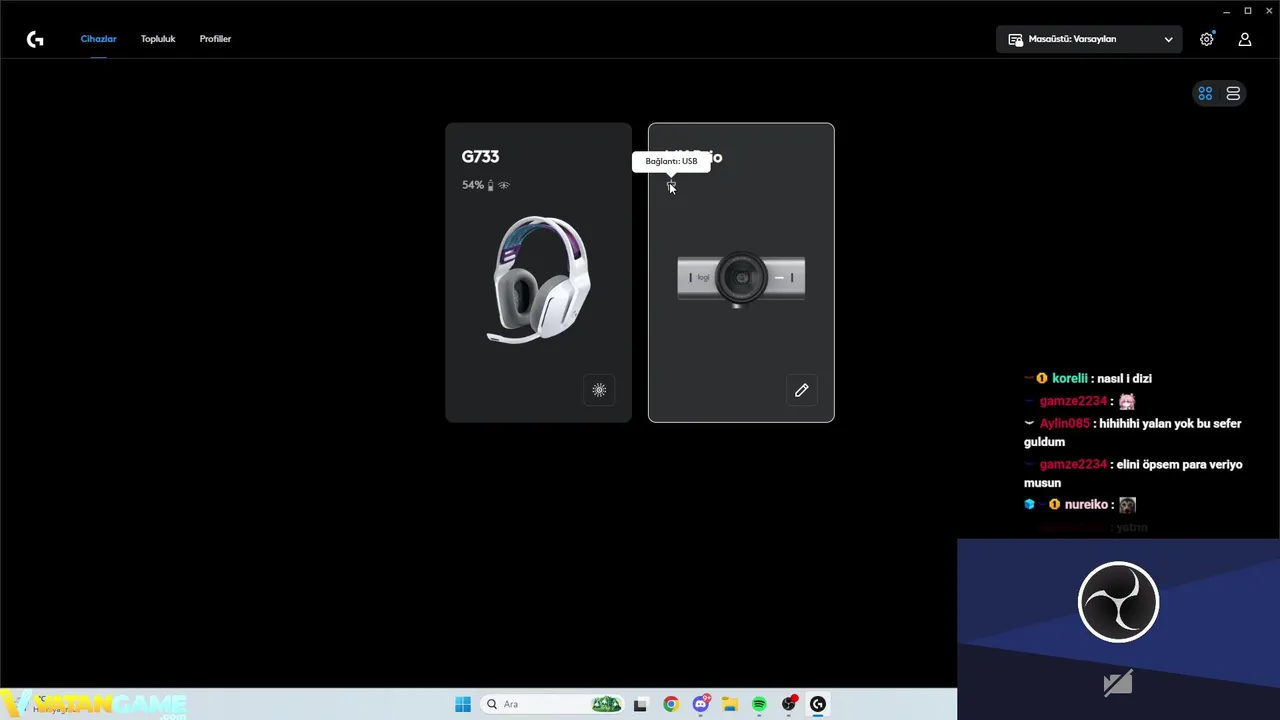Open OBS Studio from taskbar
Screen dimensions: 1280x720
coord(789,704)
